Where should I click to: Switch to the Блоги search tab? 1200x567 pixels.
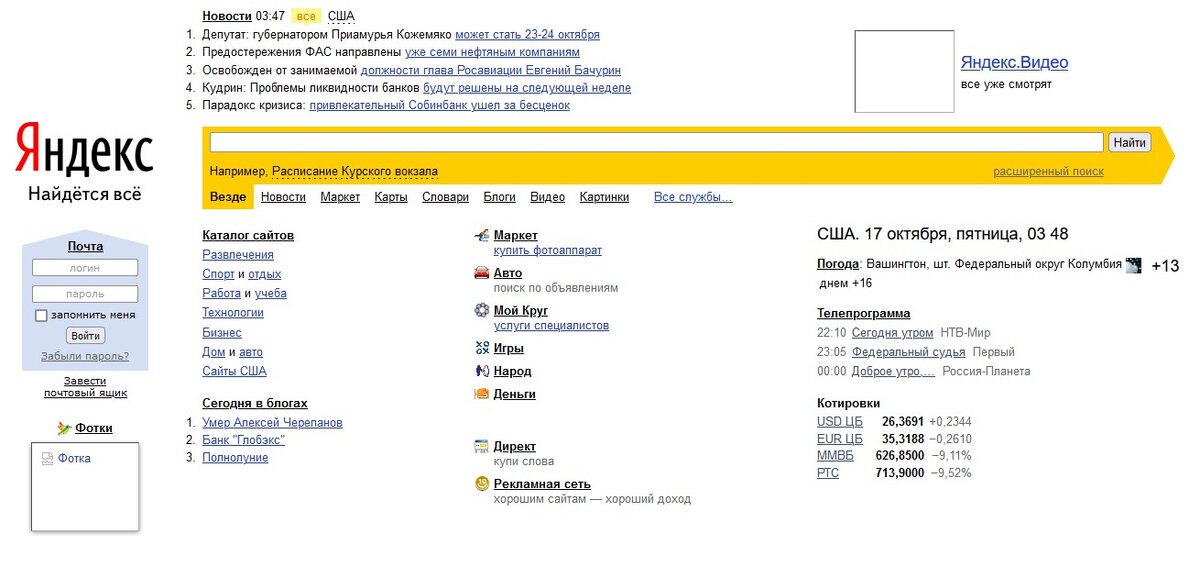pyautogui.click(x=499, y=197)
